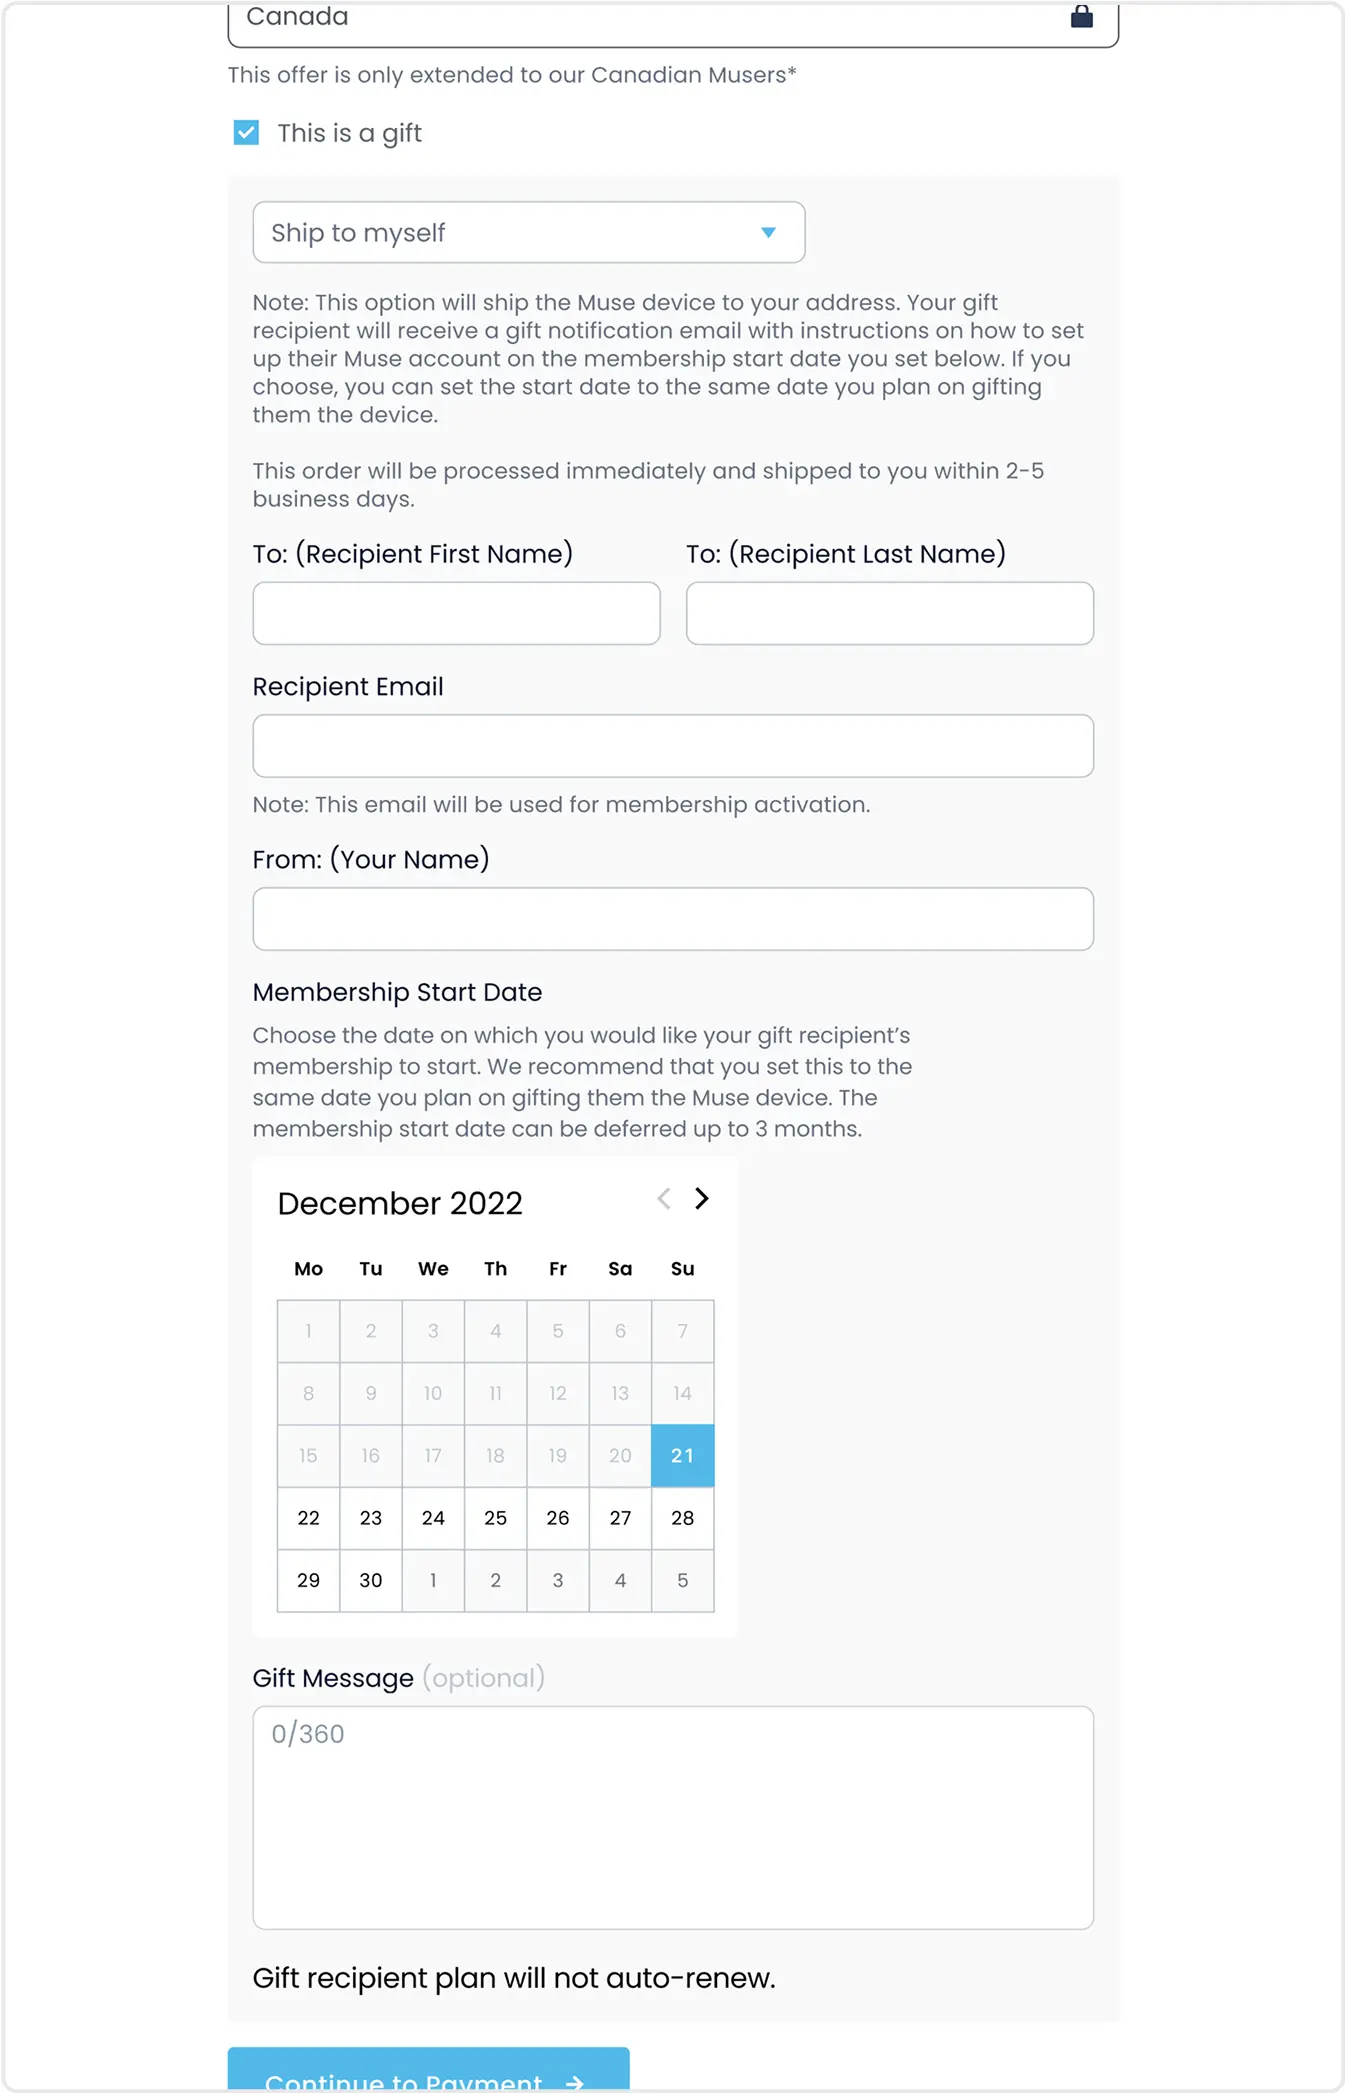Image resolution: width=1345 pixels, height=2093 pixels.
Task: Select December 21 on the calendar
Action: pos(682,1455)
